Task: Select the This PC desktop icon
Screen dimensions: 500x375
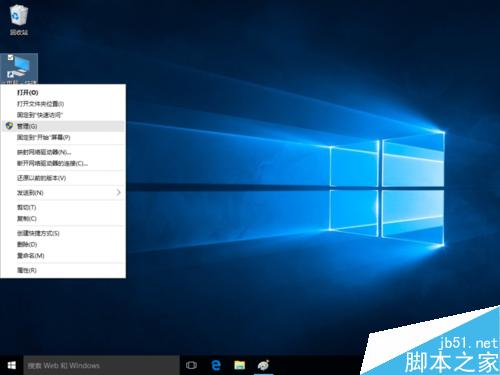Action: pos(19,68)
